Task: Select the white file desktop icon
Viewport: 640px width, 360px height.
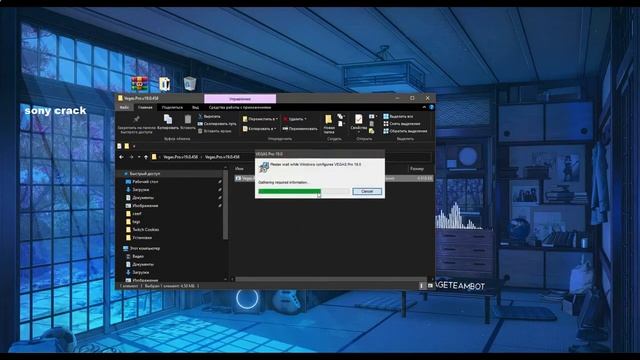Action: pos(164,84)
